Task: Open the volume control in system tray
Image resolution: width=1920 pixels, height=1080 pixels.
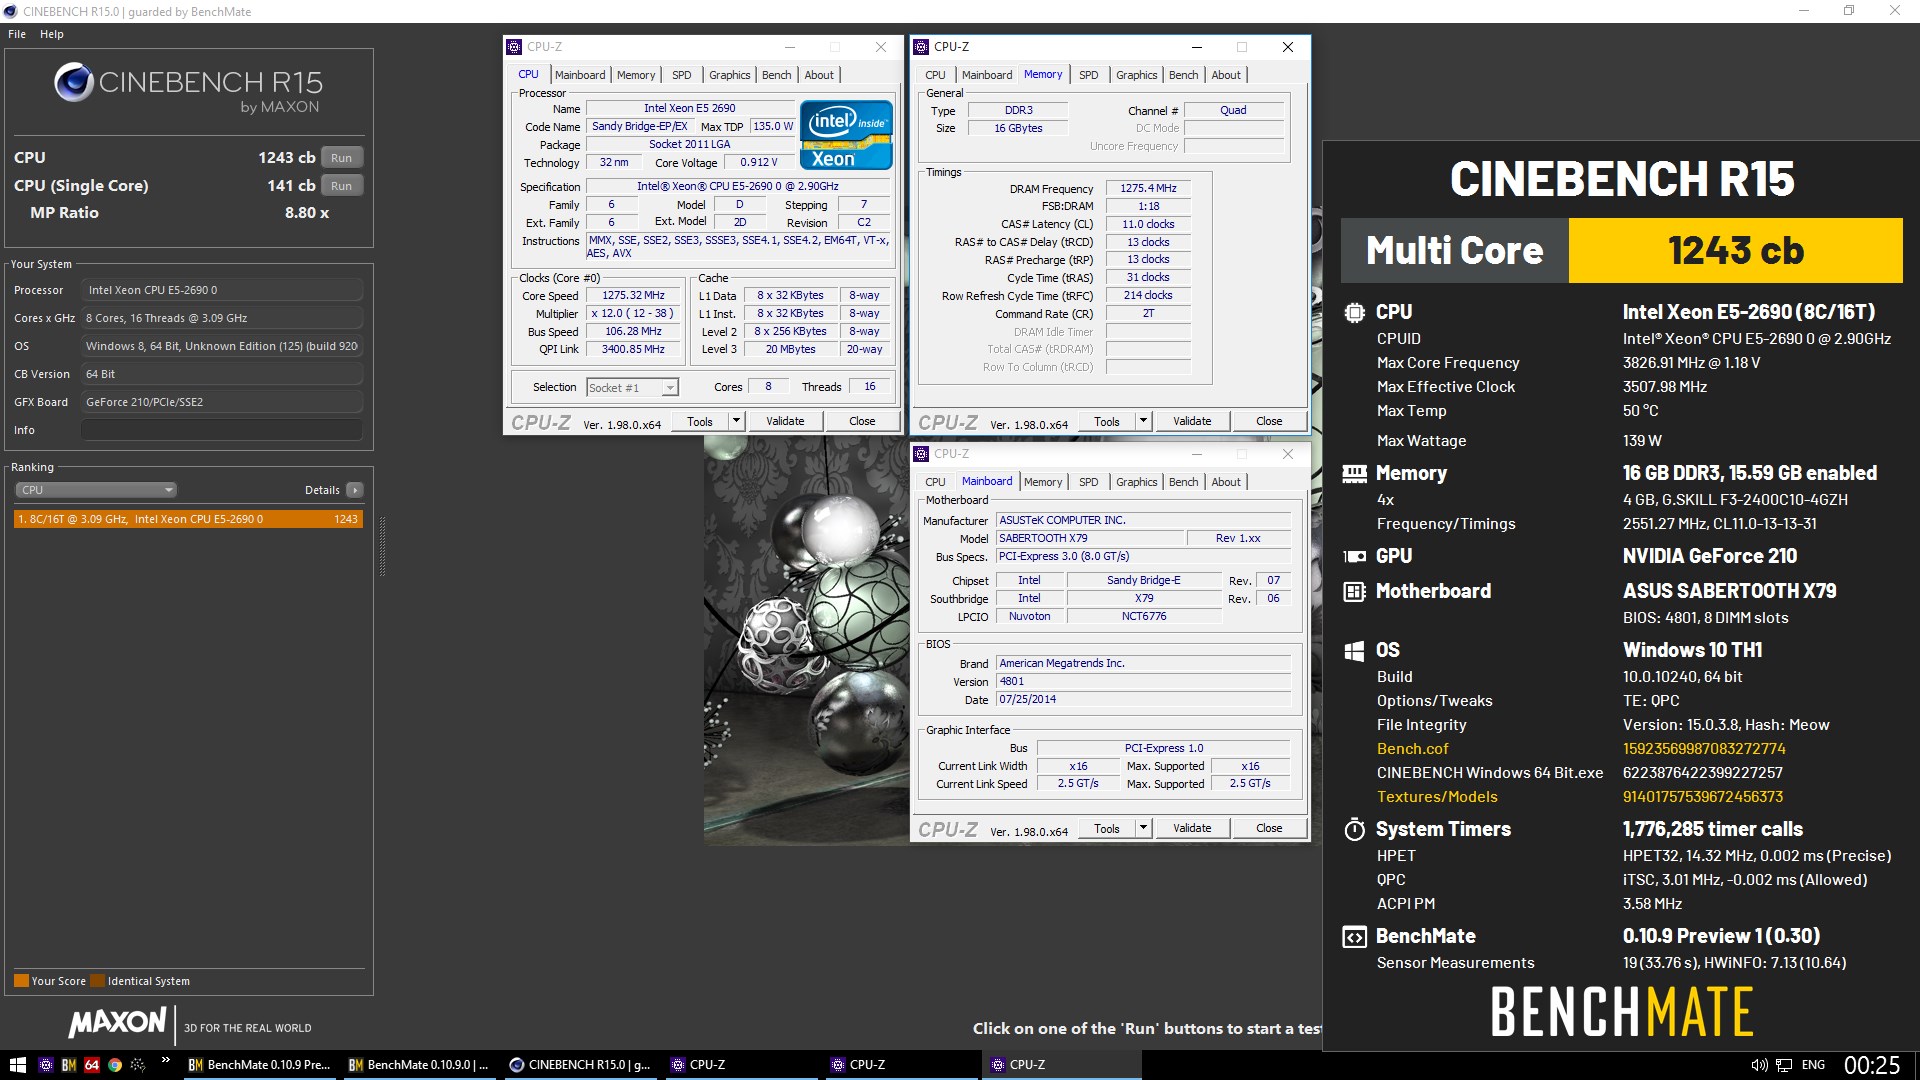Action: (1759, 1065)
